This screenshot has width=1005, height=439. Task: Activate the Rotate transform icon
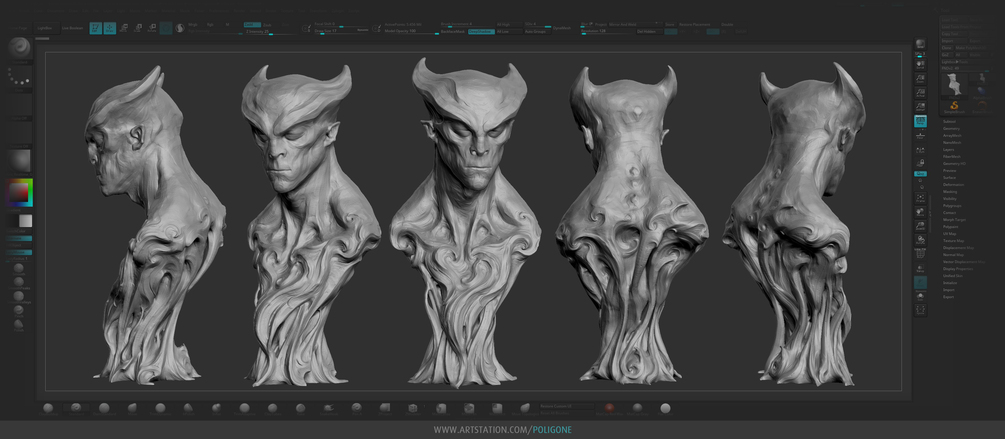click(x=152, y=28)
